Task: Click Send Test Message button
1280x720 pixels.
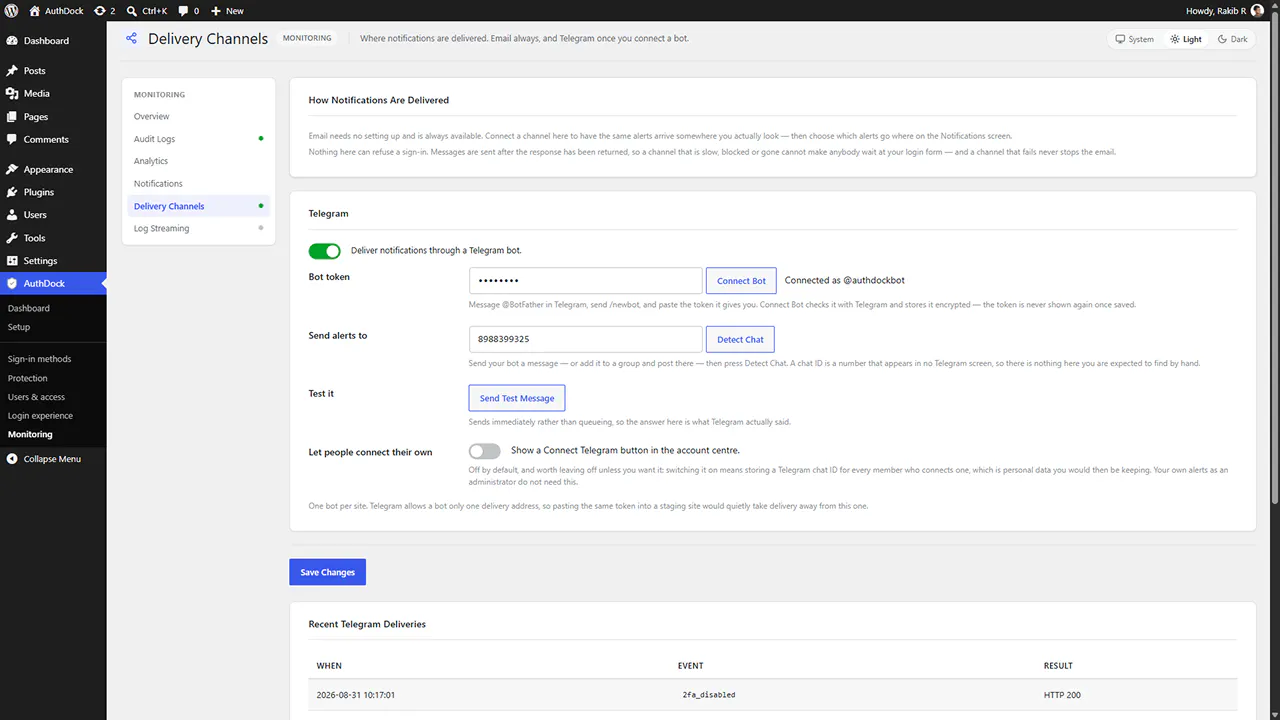Action: (517, 398)
